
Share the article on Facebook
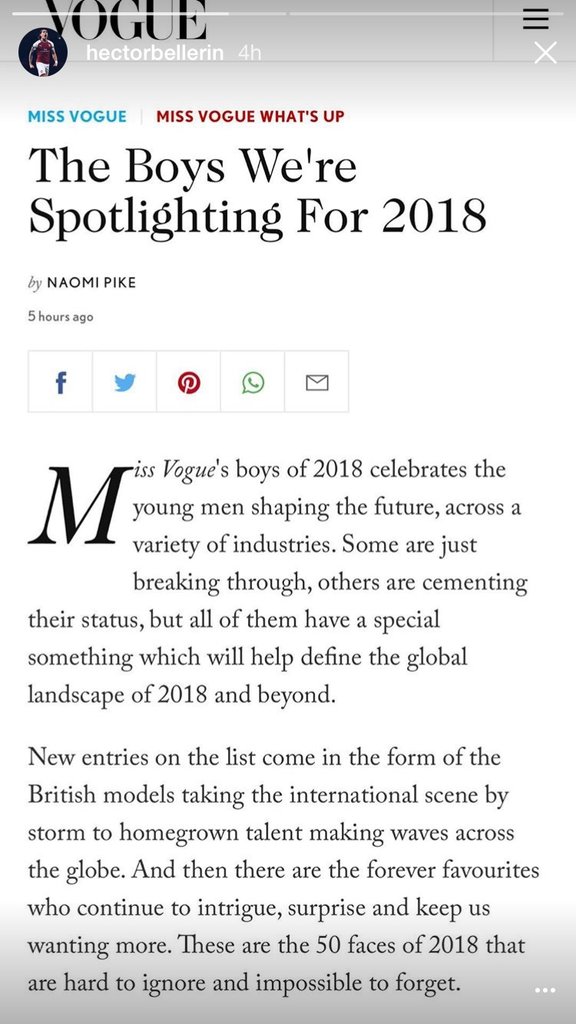coord(60,382)
